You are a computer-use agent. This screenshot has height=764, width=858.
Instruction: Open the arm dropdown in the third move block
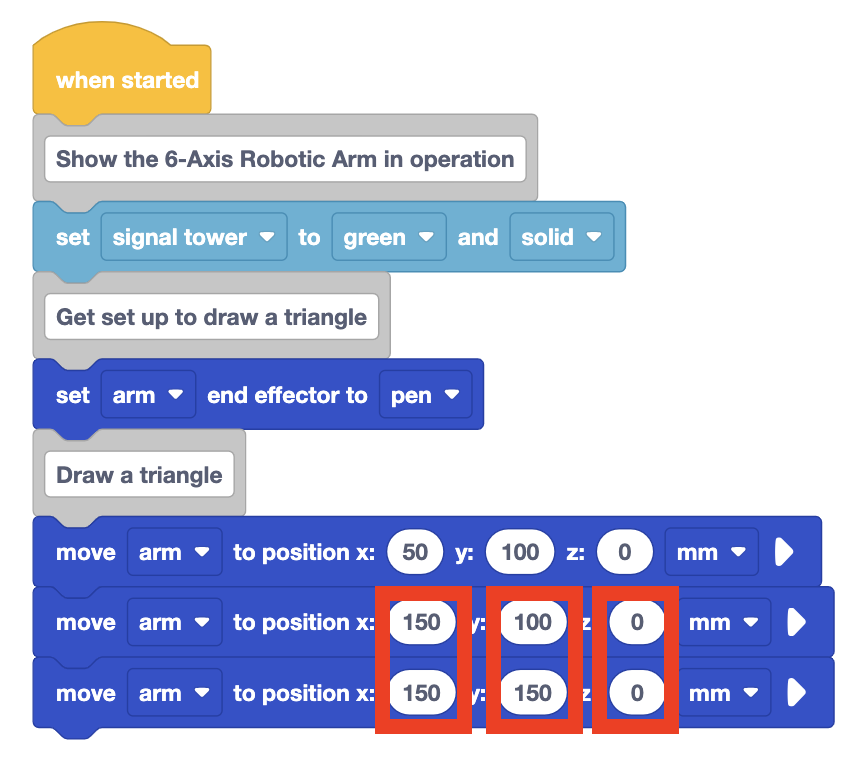[x=175, y=693]
